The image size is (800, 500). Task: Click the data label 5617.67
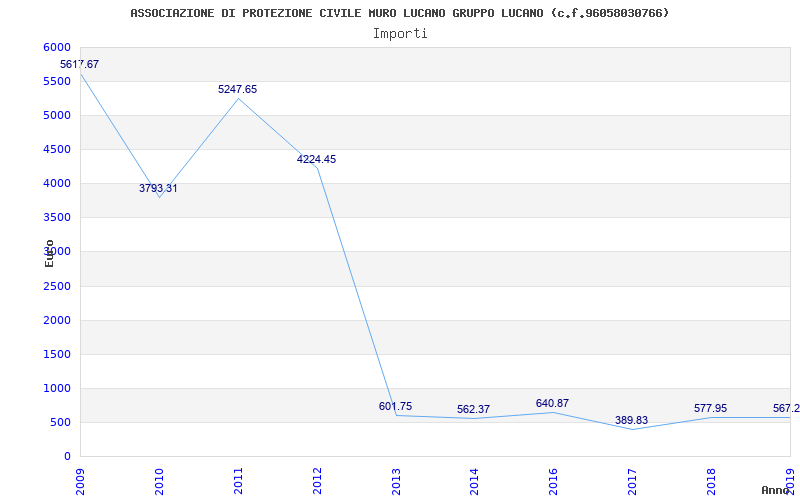point(80,64)
